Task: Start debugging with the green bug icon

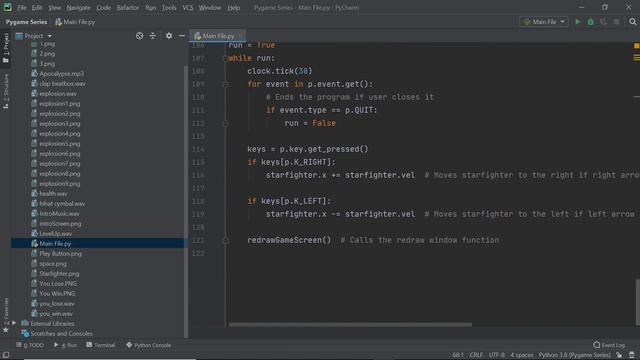Action: 591,22
